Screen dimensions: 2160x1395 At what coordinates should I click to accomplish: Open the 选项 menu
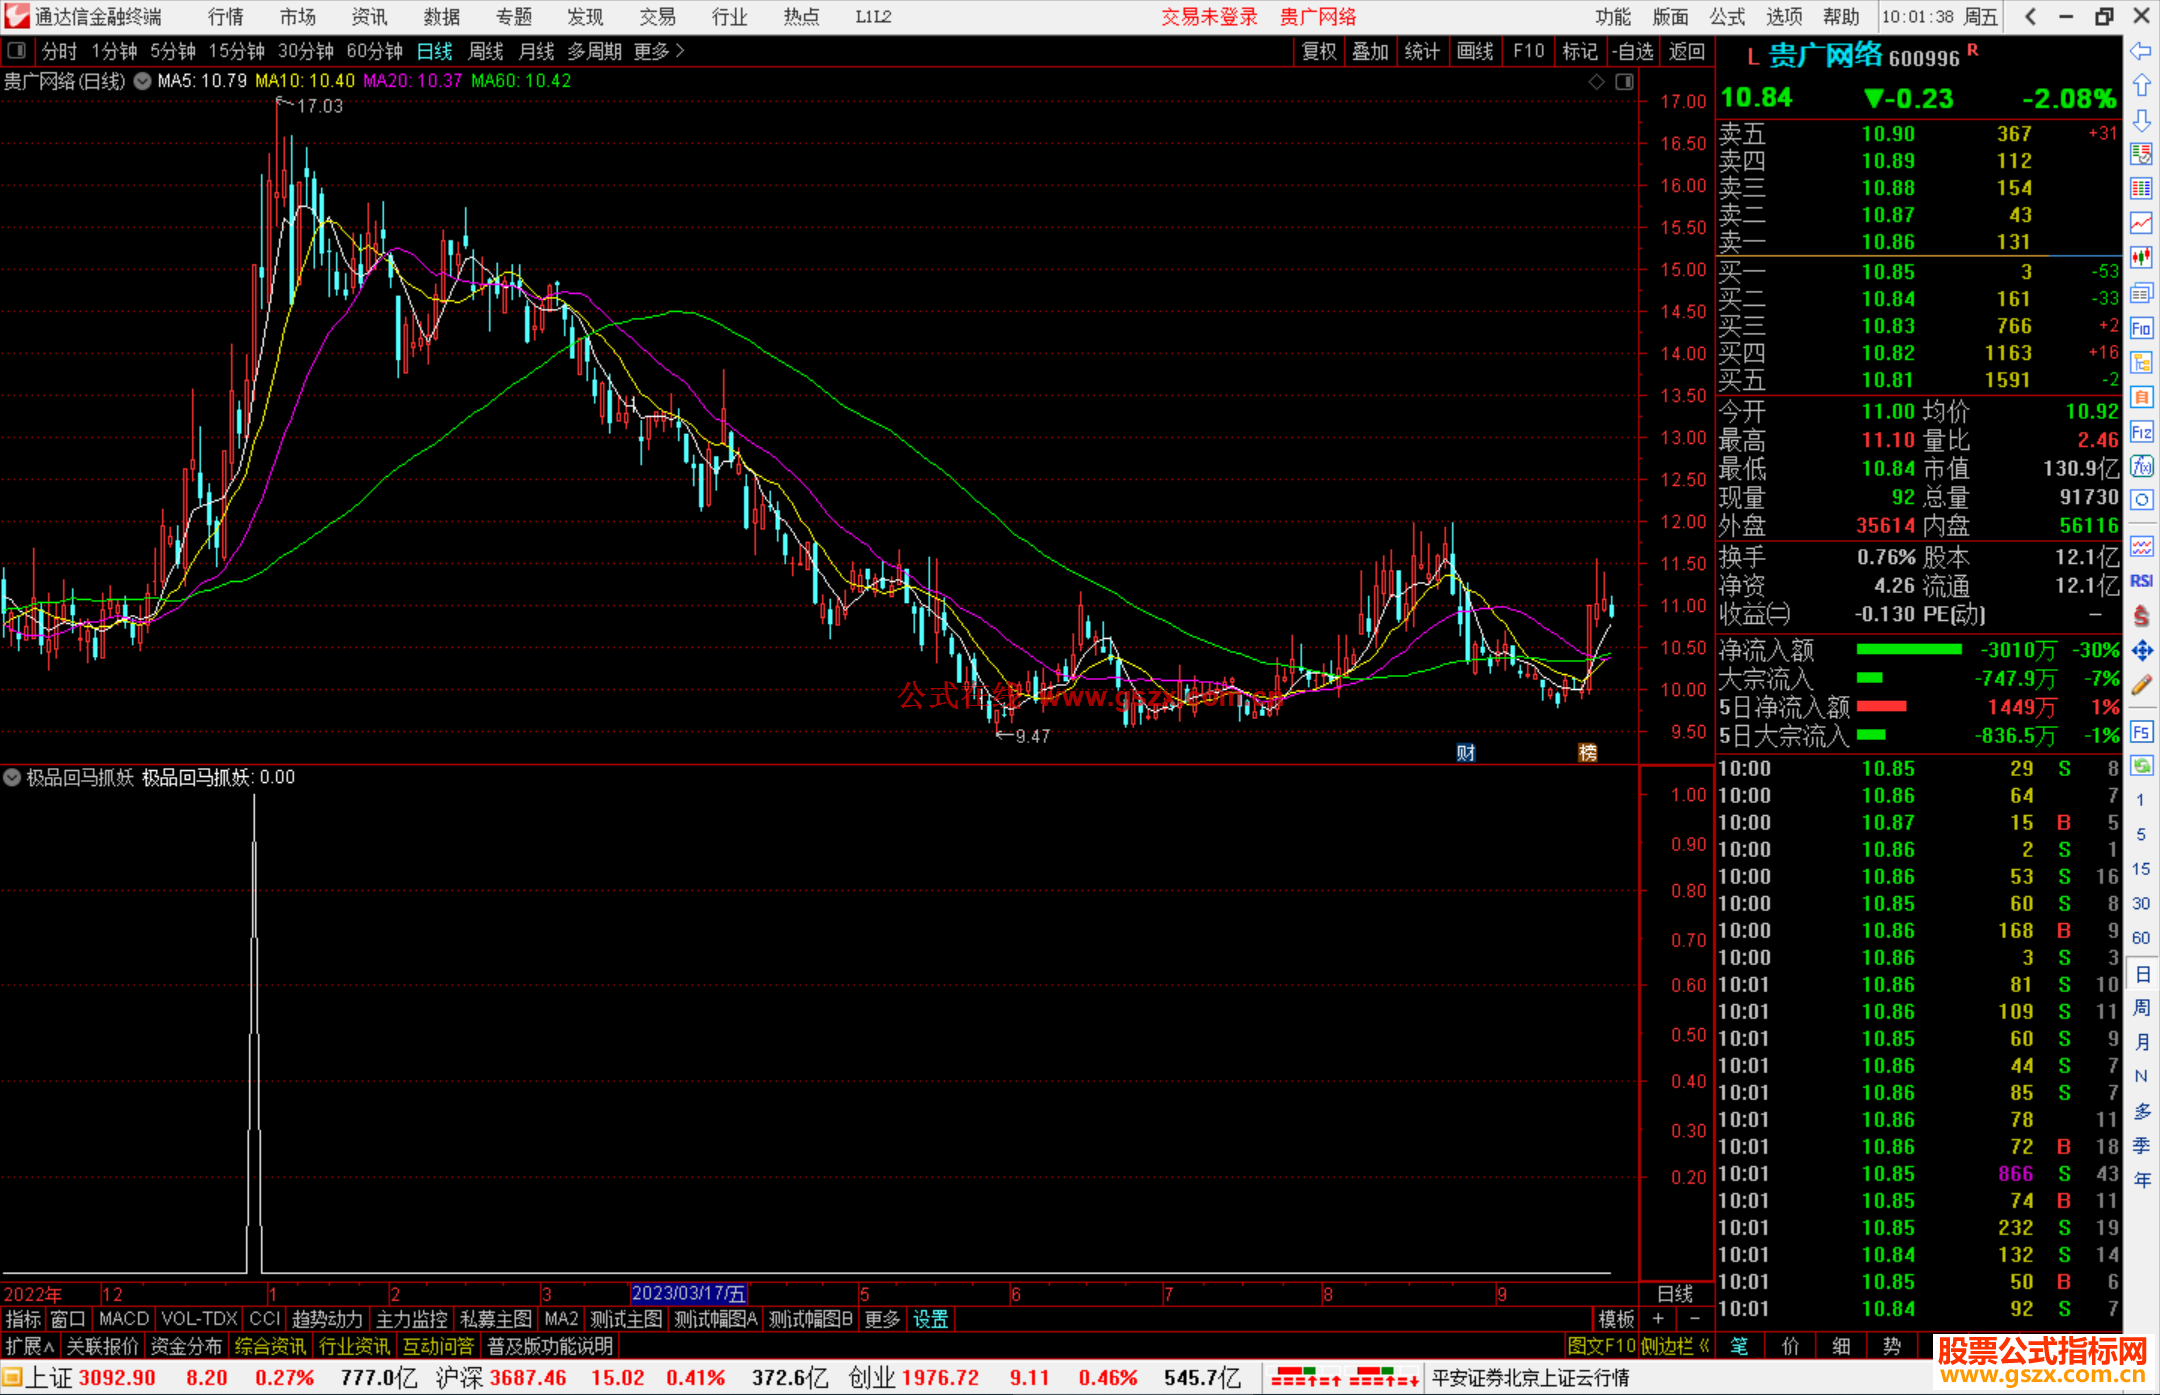click(x=1784, y=17)
